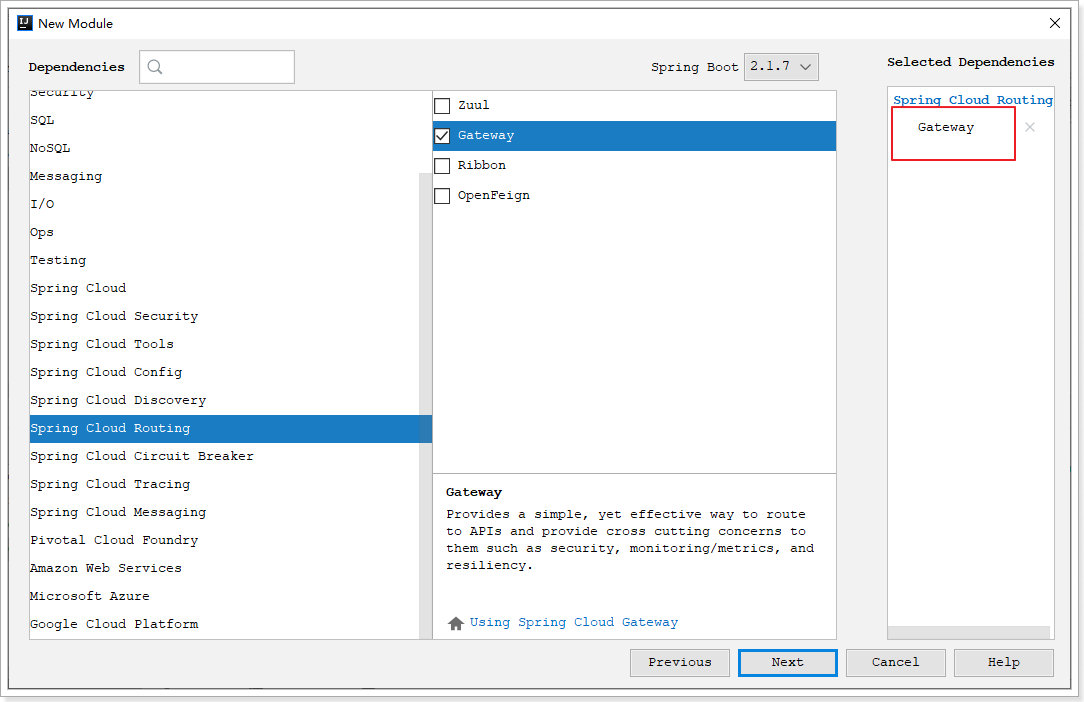Close the New Module dialog
Viewport: 1084px width, 702px height.
(1055, 23)
